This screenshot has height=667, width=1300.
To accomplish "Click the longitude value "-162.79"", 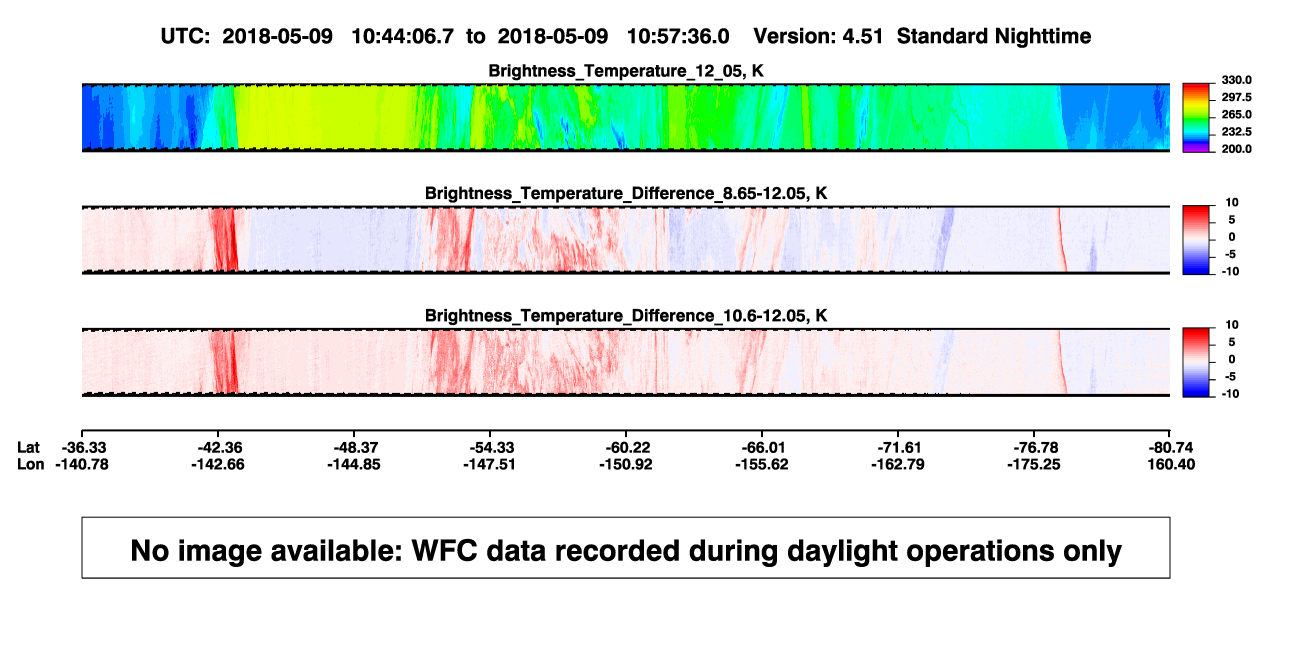I will coord(899,464).
